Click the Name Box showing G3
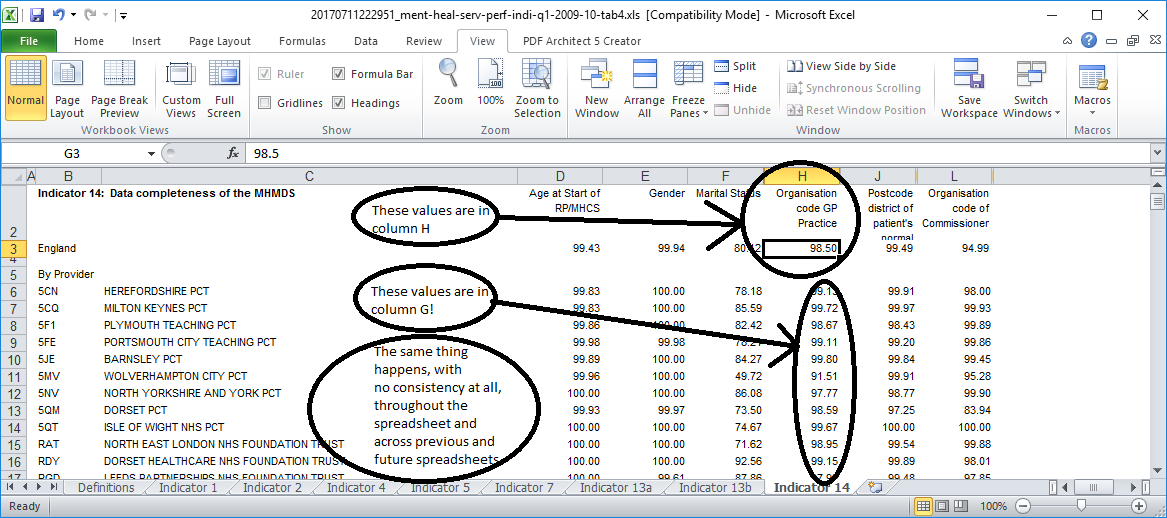 72,153
